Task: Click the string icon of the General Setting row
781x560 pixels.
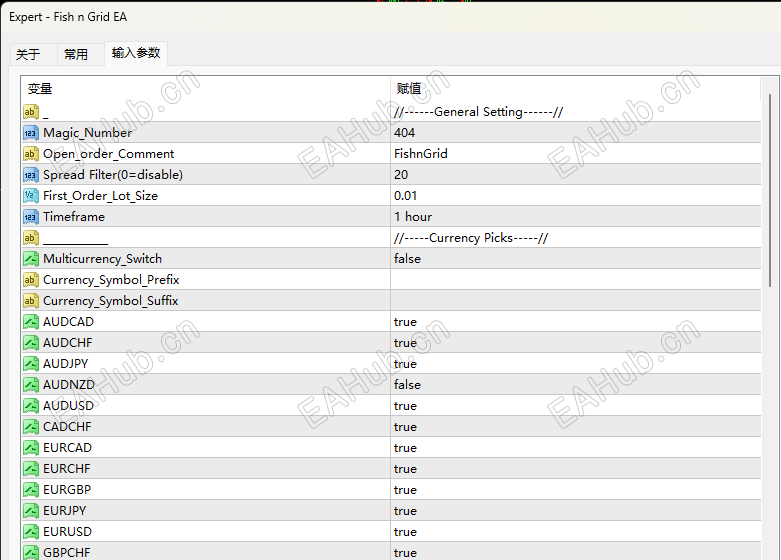Action: coord(31,112)
